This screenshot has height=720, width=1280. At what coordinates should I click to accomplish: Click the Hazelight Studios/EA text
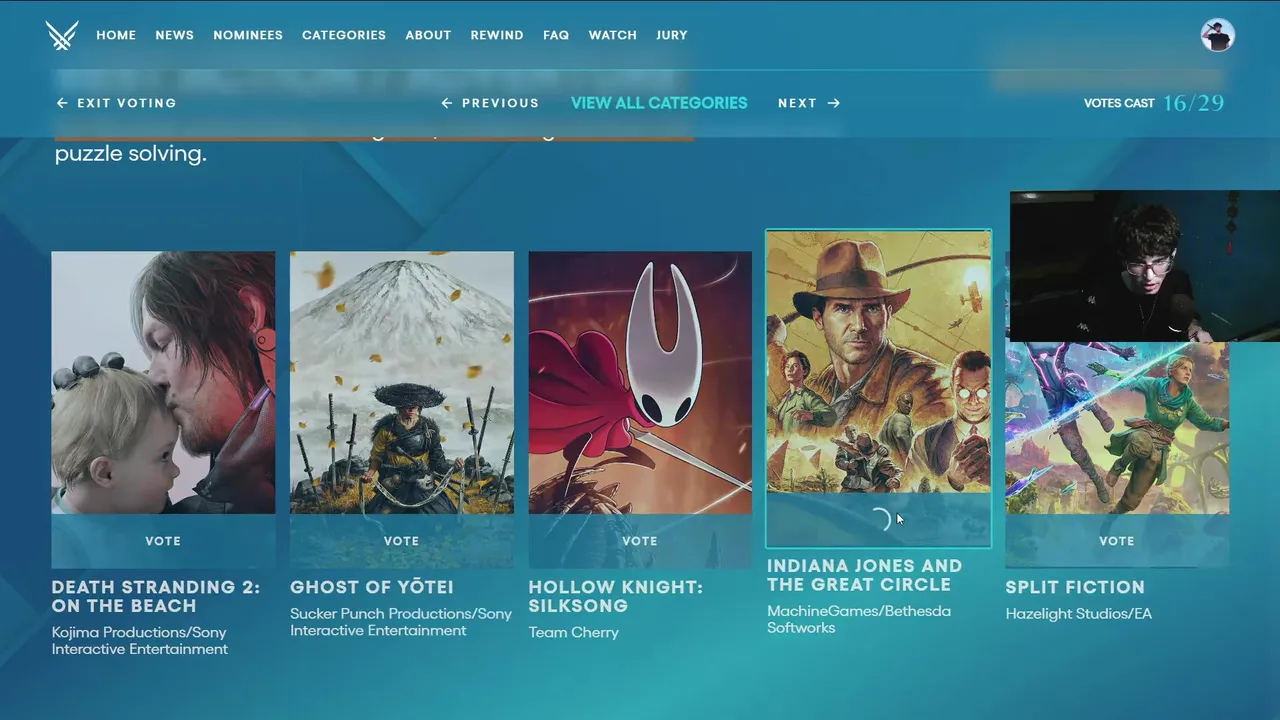click(1079, 613)
